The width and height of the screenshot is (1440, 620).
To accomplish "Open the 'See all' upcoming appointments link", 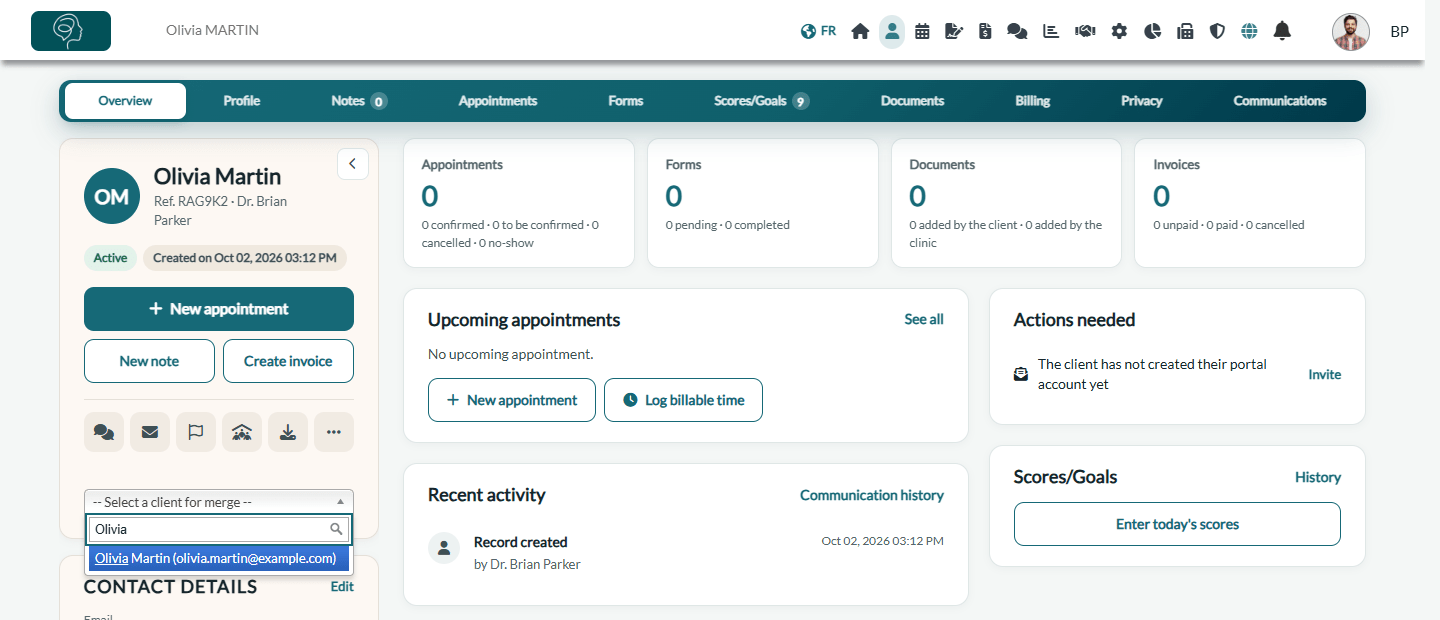I will pos(924,319).
